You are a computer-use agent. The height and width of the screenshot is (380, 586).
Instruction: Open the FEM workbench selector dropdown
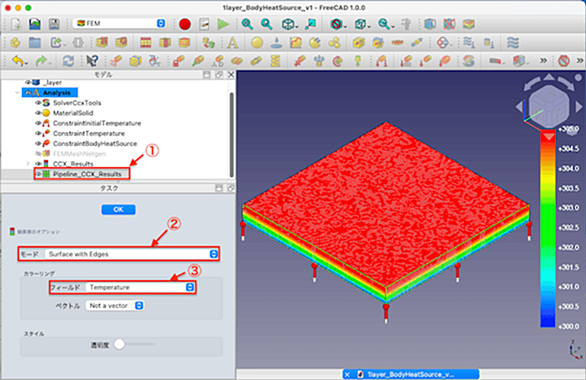119,23
